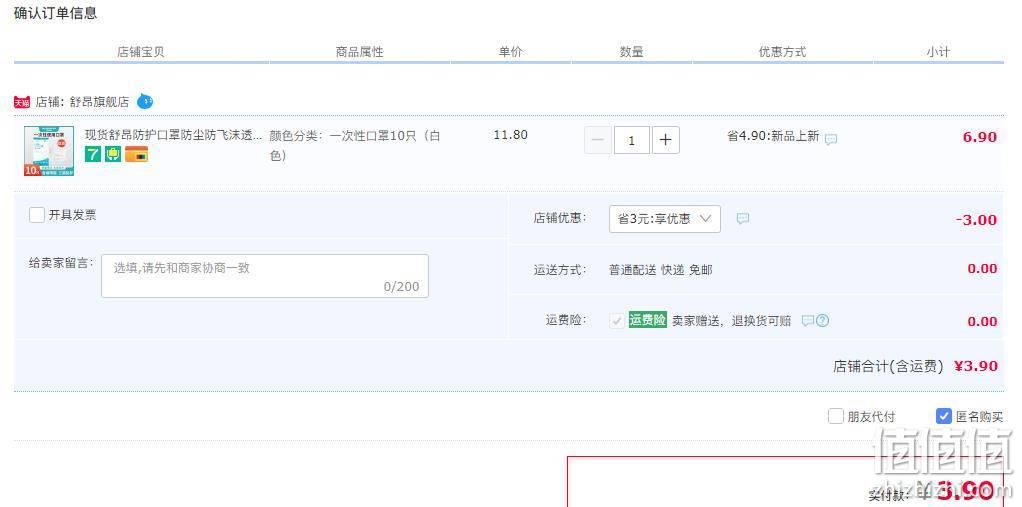Click the 单价 column header
Image resolution: width=1022 pixels, height=507 pixels.
[x=510, y=52]
